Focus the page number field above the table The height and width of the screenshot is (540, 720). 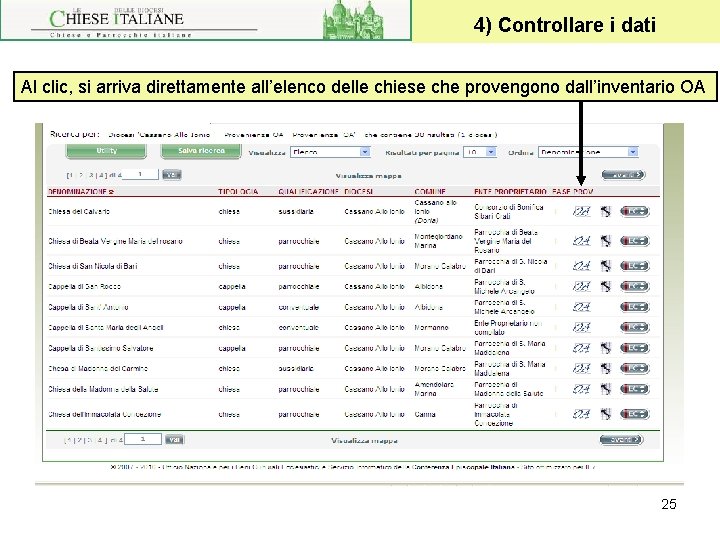point(141,174)
